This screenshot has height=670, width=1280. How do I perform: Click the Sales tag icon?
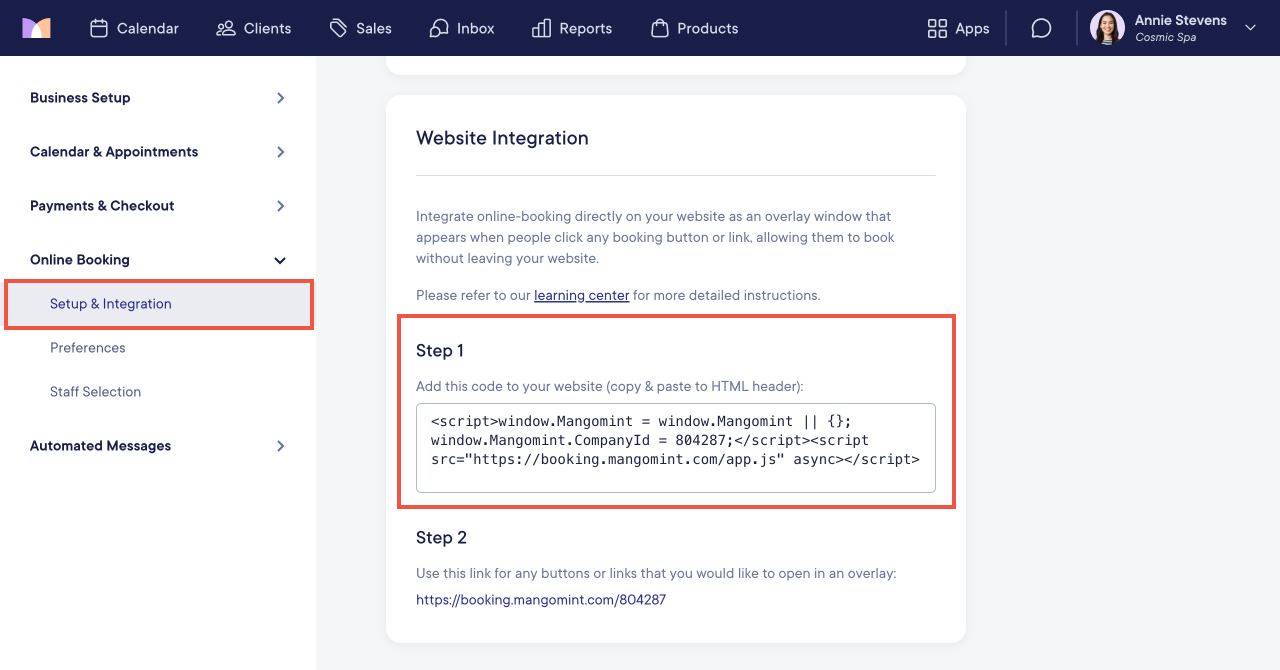339,28
